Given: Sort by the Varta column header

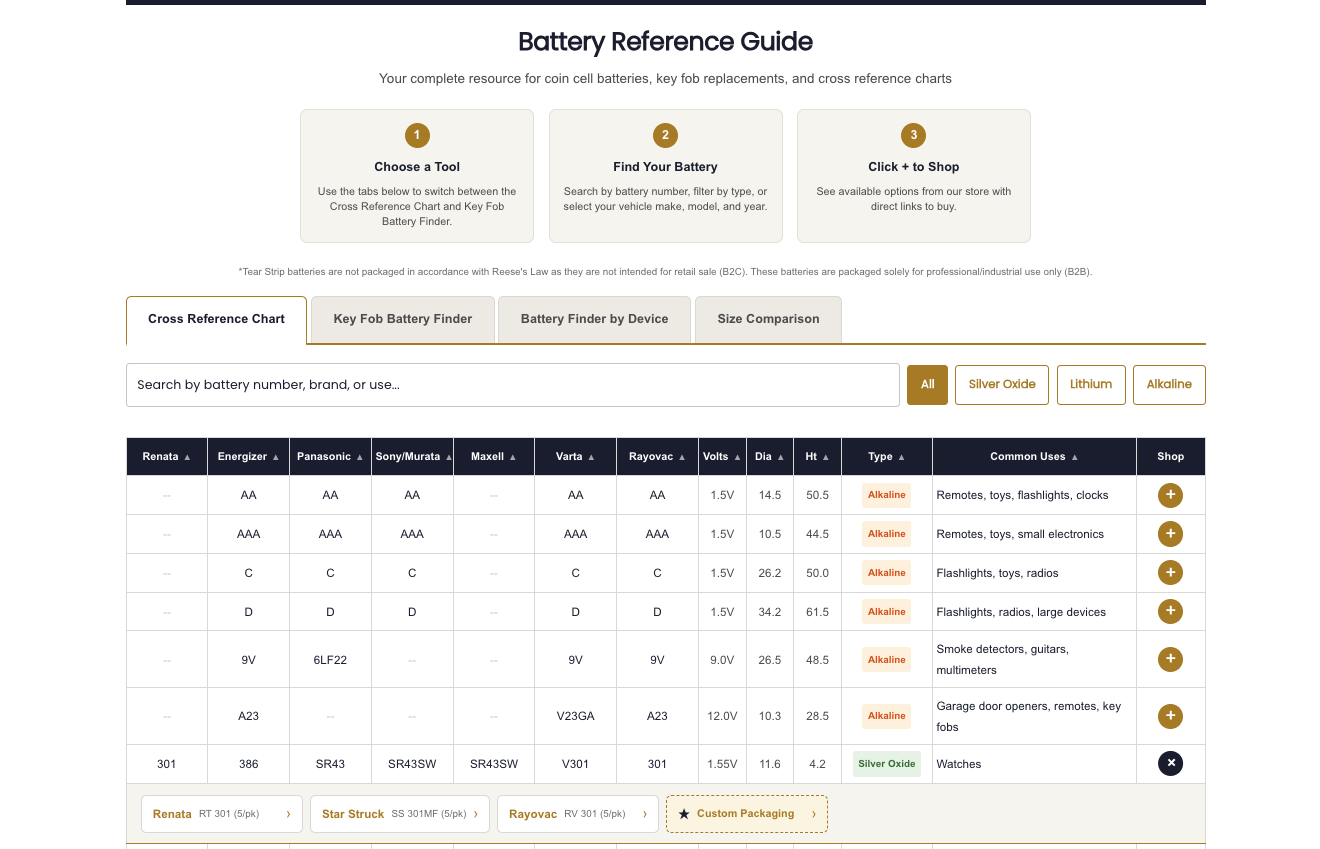Looking at the screenshot, I should 575,456.
